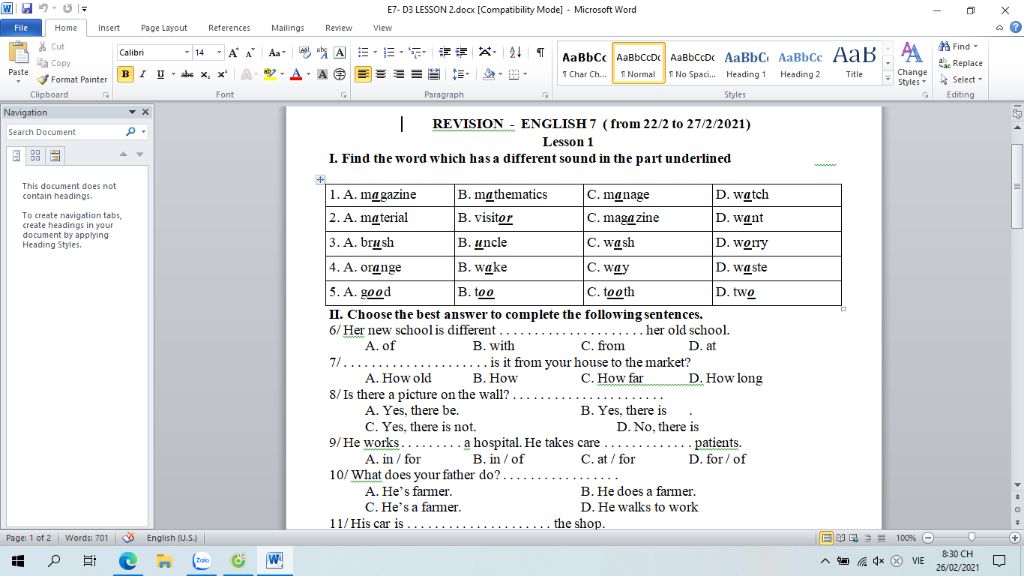Apply superscript formatting
Viewport: 1024px width, 576px height.
point(222,74)
